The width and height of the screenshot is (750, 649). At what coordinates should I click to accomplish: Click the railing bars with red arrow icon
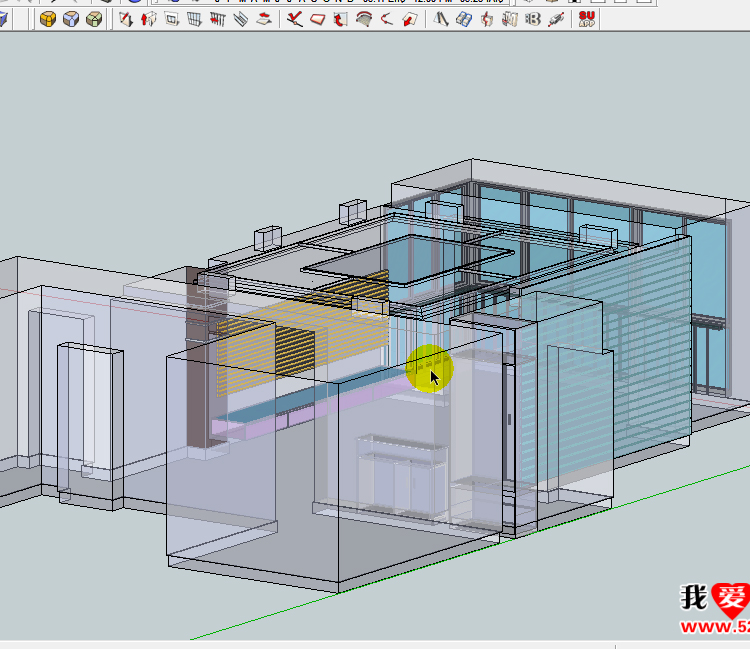tap(218, 20)
